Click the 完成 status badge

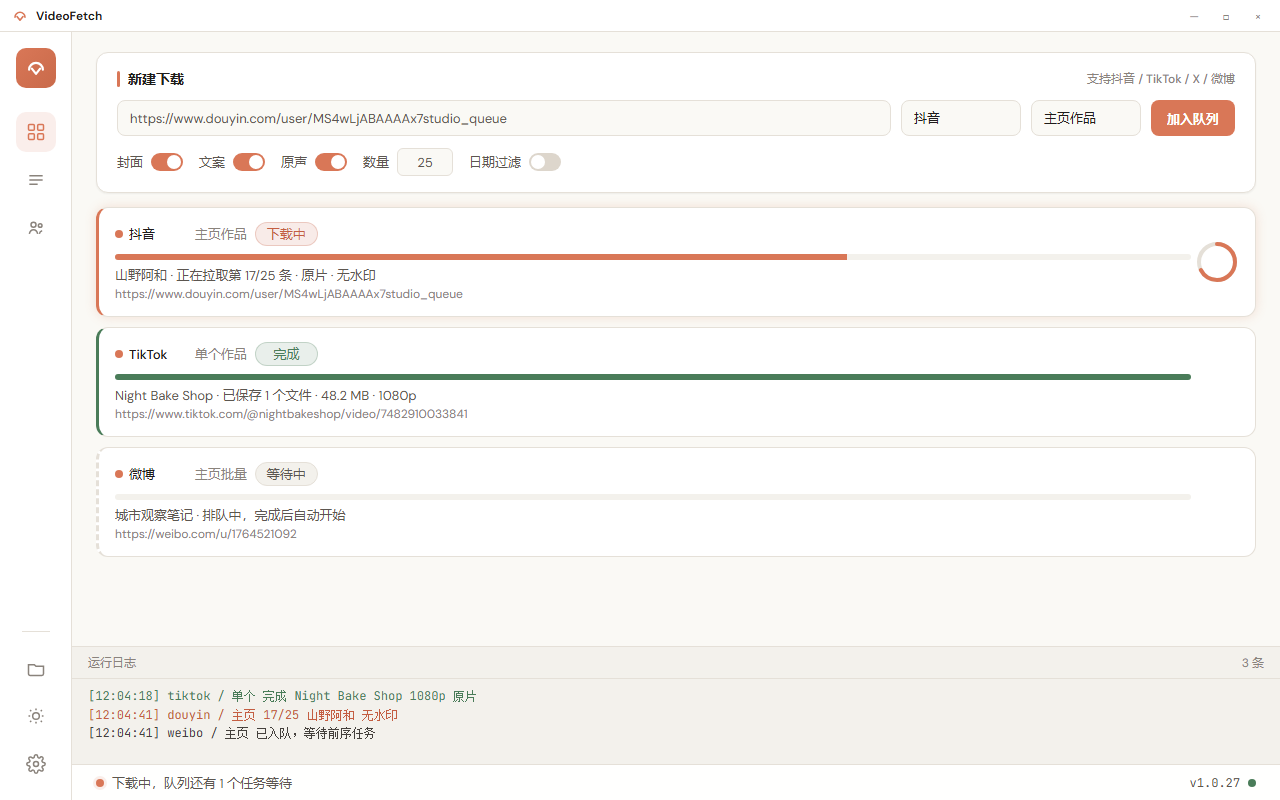coord(286,354)
